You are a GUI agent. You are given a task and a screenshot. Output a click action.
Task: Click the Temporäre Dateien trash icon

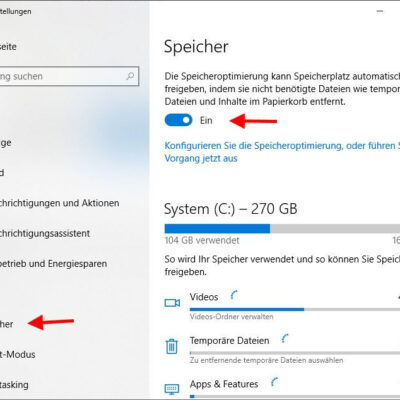172,346
